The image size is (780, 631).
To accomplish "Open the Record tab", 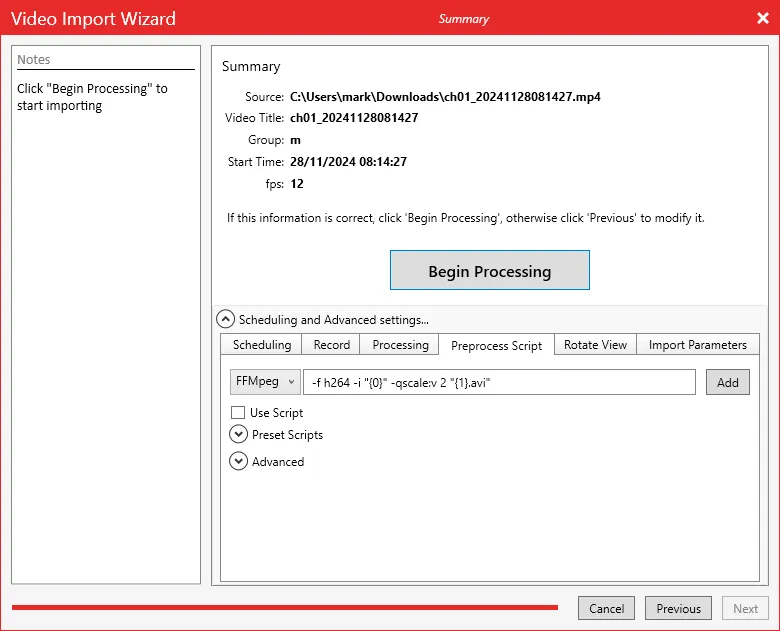I will coord(331,345).
